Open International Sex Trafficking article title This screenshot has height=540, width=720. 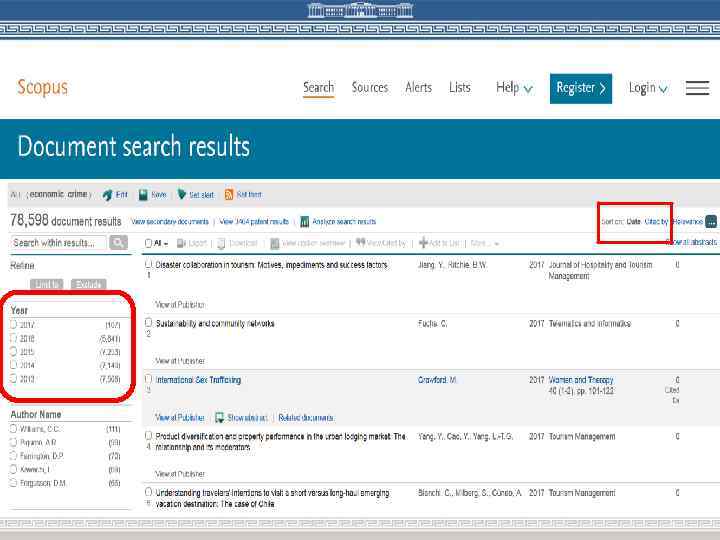[x=198, y=380]
